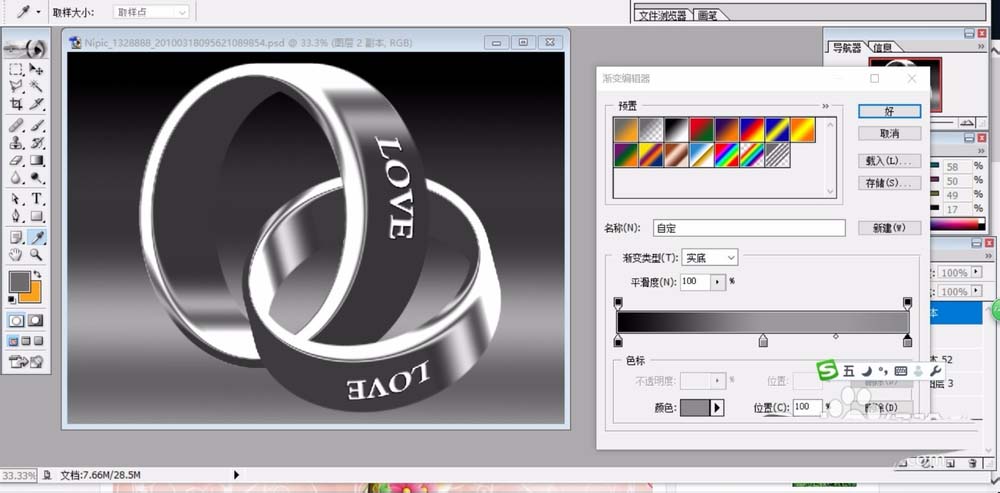Click the orange background color swatch
The width and height of the screenshot is (1000, 493).
tap(33, 295)
